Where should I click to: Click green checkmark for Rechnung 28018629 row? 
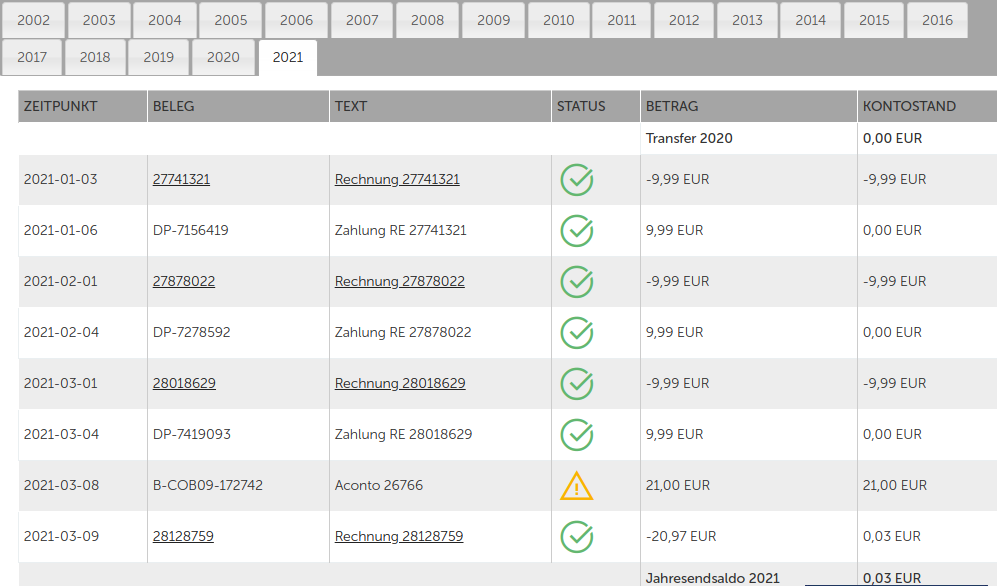[577, 384]
